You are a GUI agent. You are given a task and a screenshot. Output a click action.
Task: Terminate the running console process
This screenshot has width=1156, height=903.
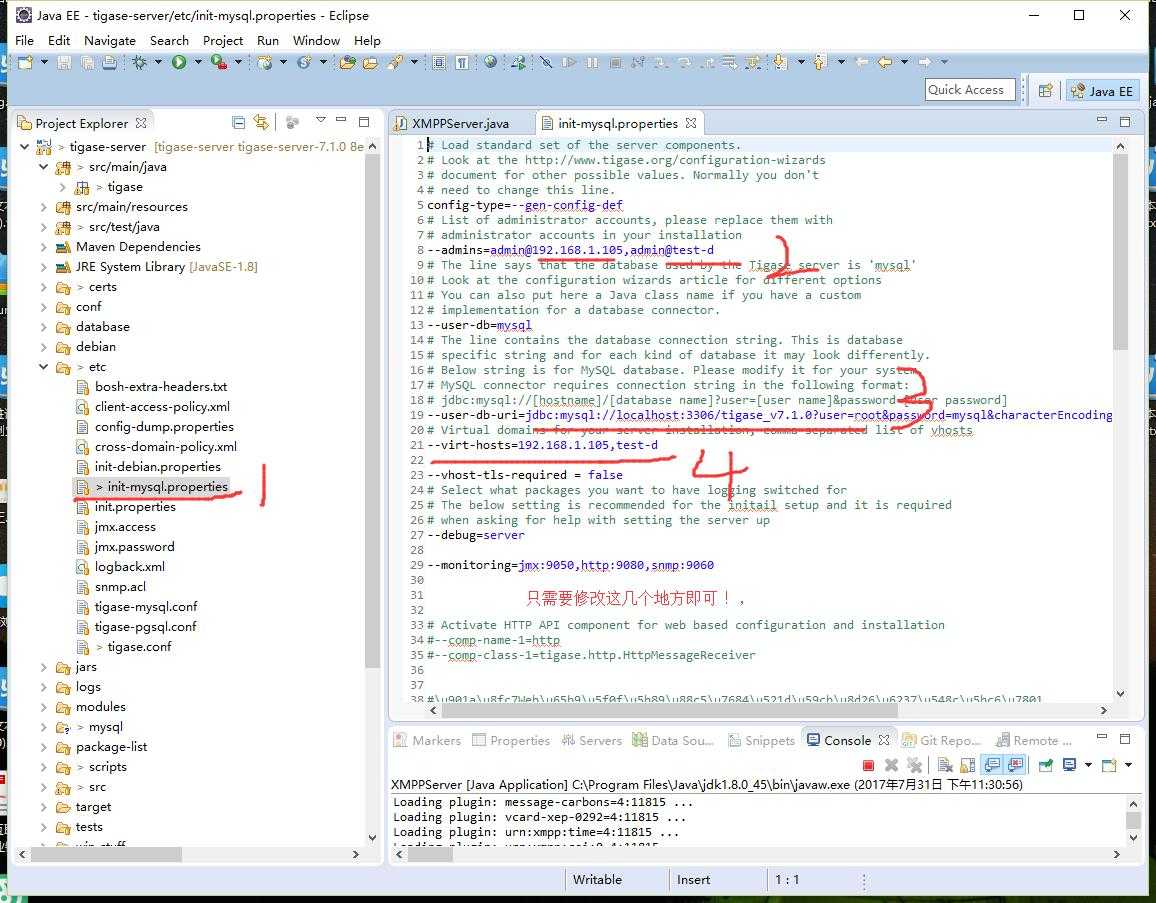868,765
